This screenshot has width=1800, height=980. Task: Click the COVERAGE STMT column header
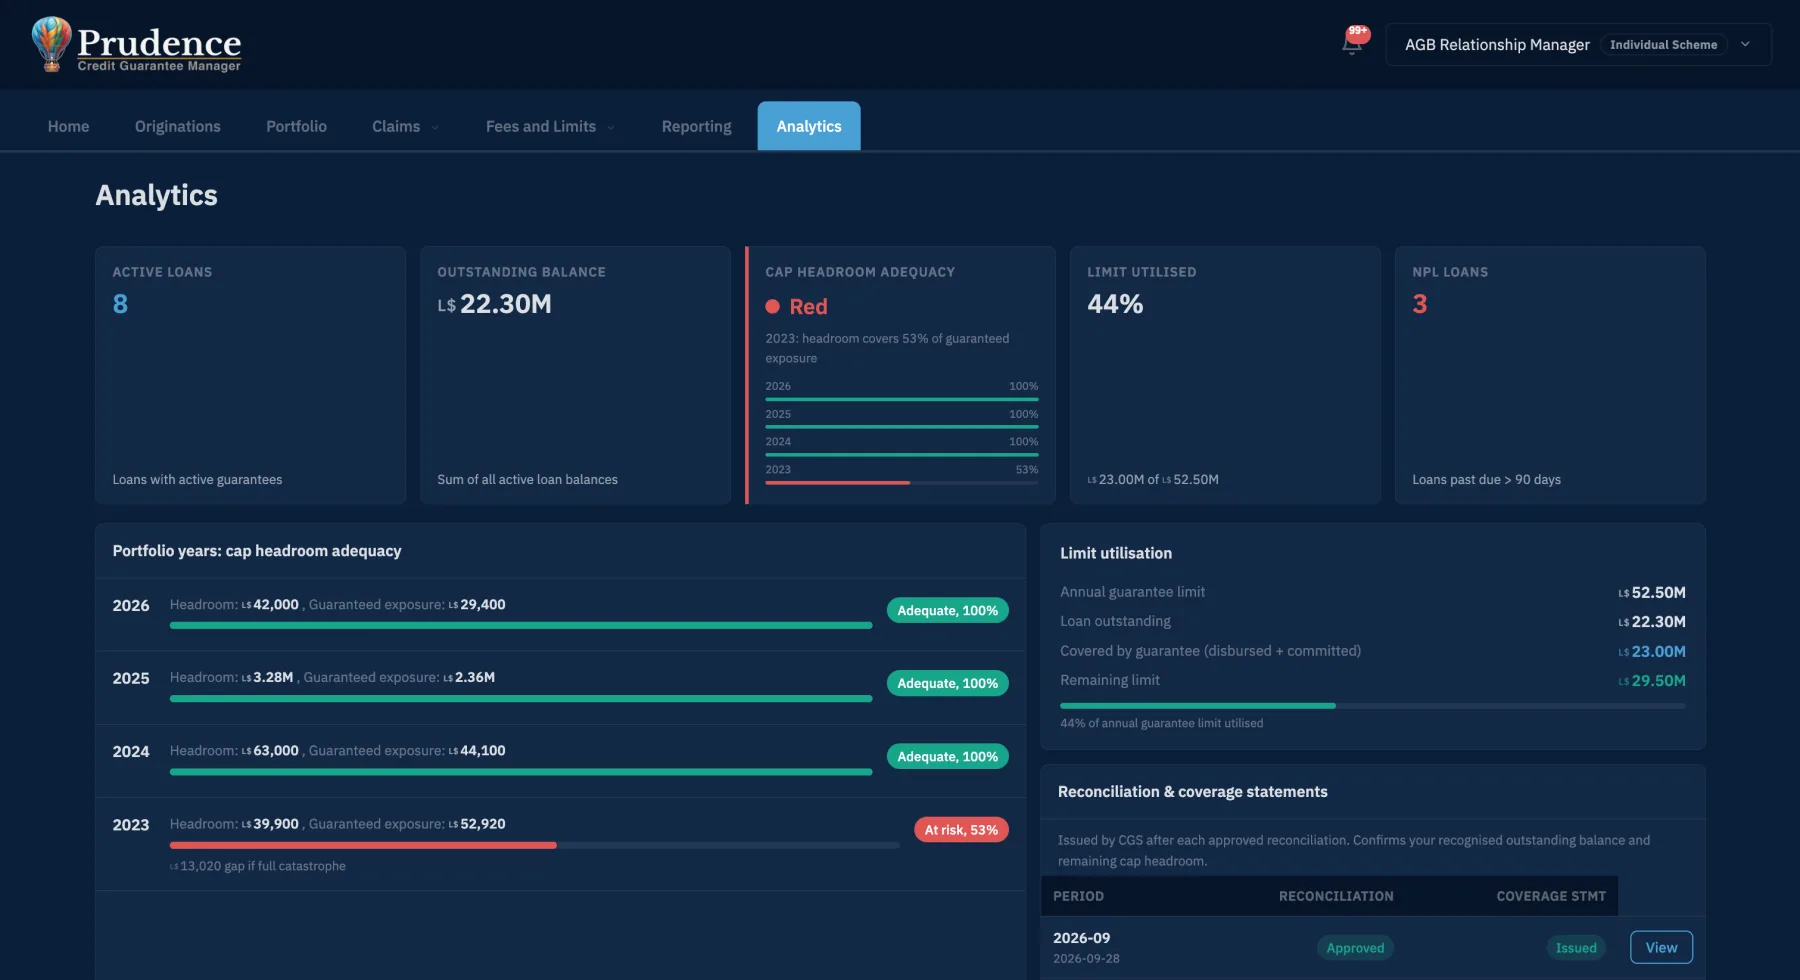[1551, 896]
